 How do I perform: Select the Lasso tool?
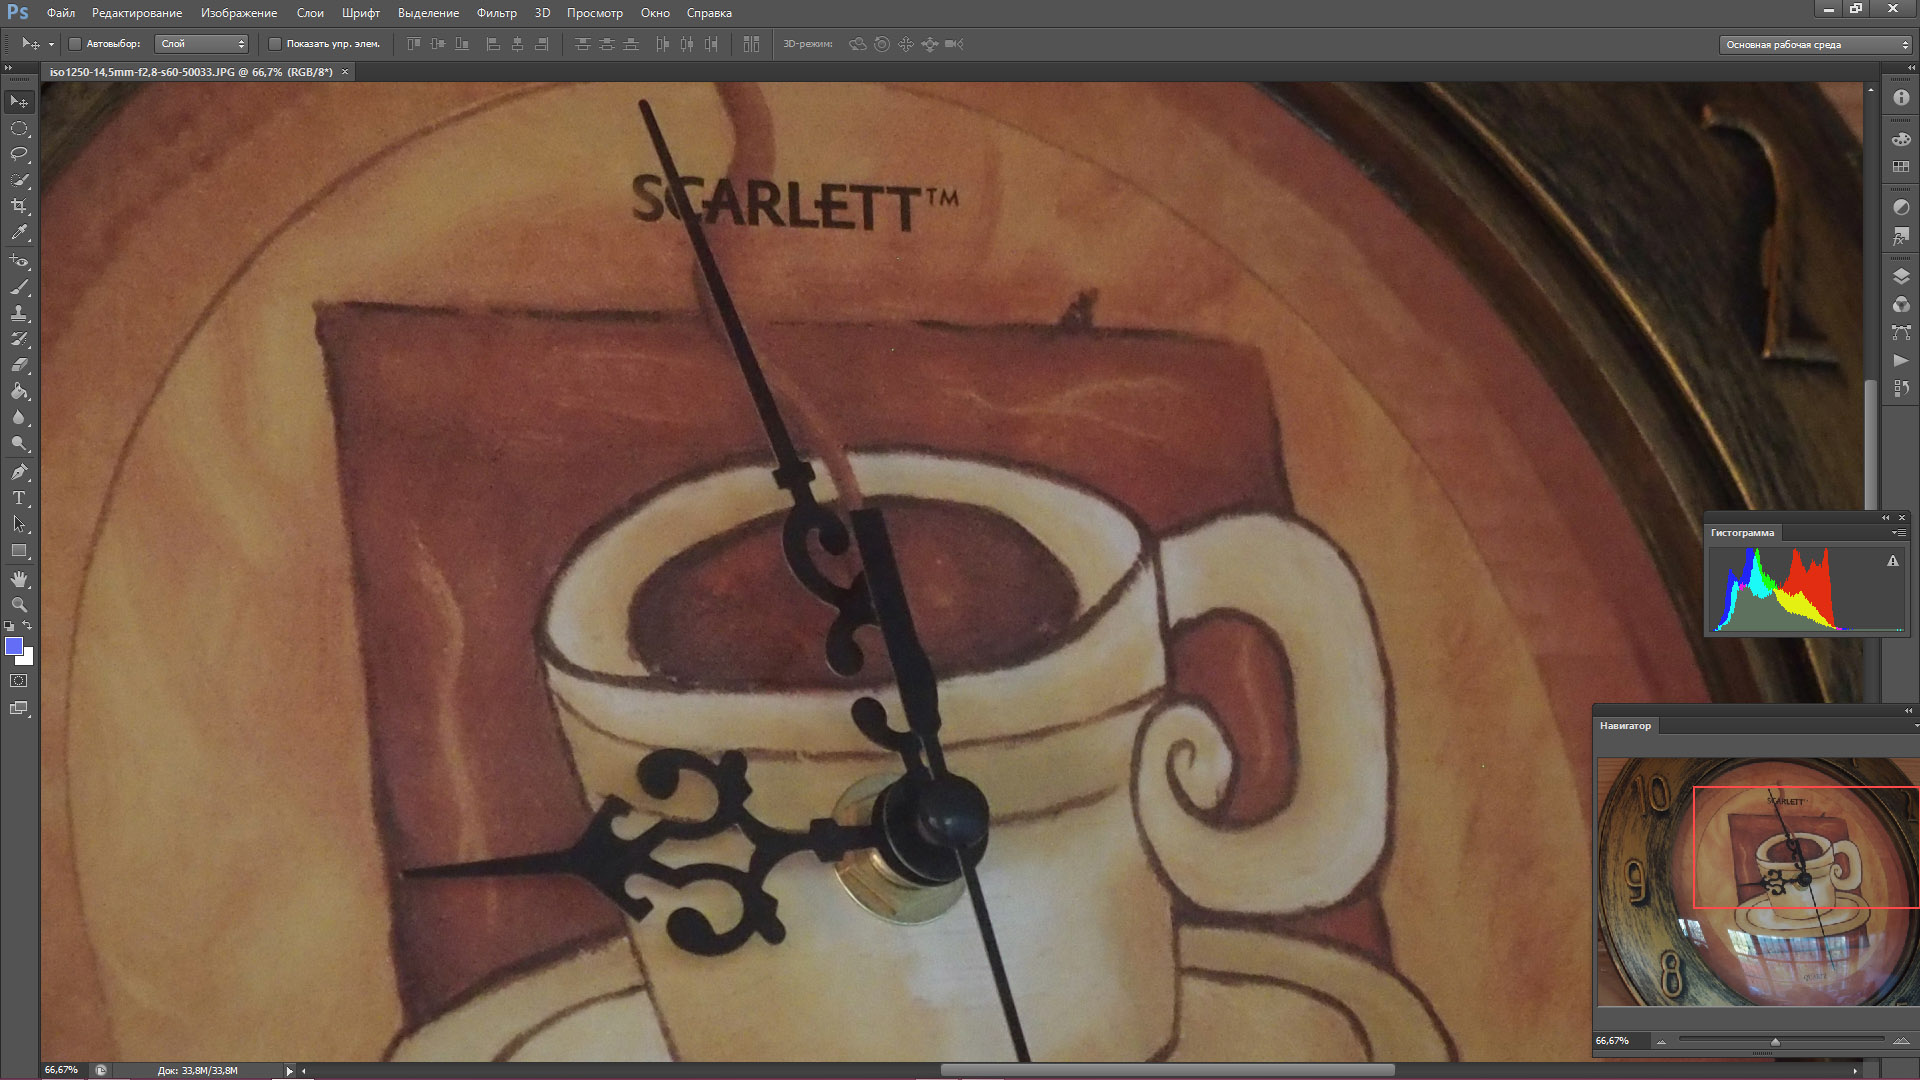tap(19, 154)
